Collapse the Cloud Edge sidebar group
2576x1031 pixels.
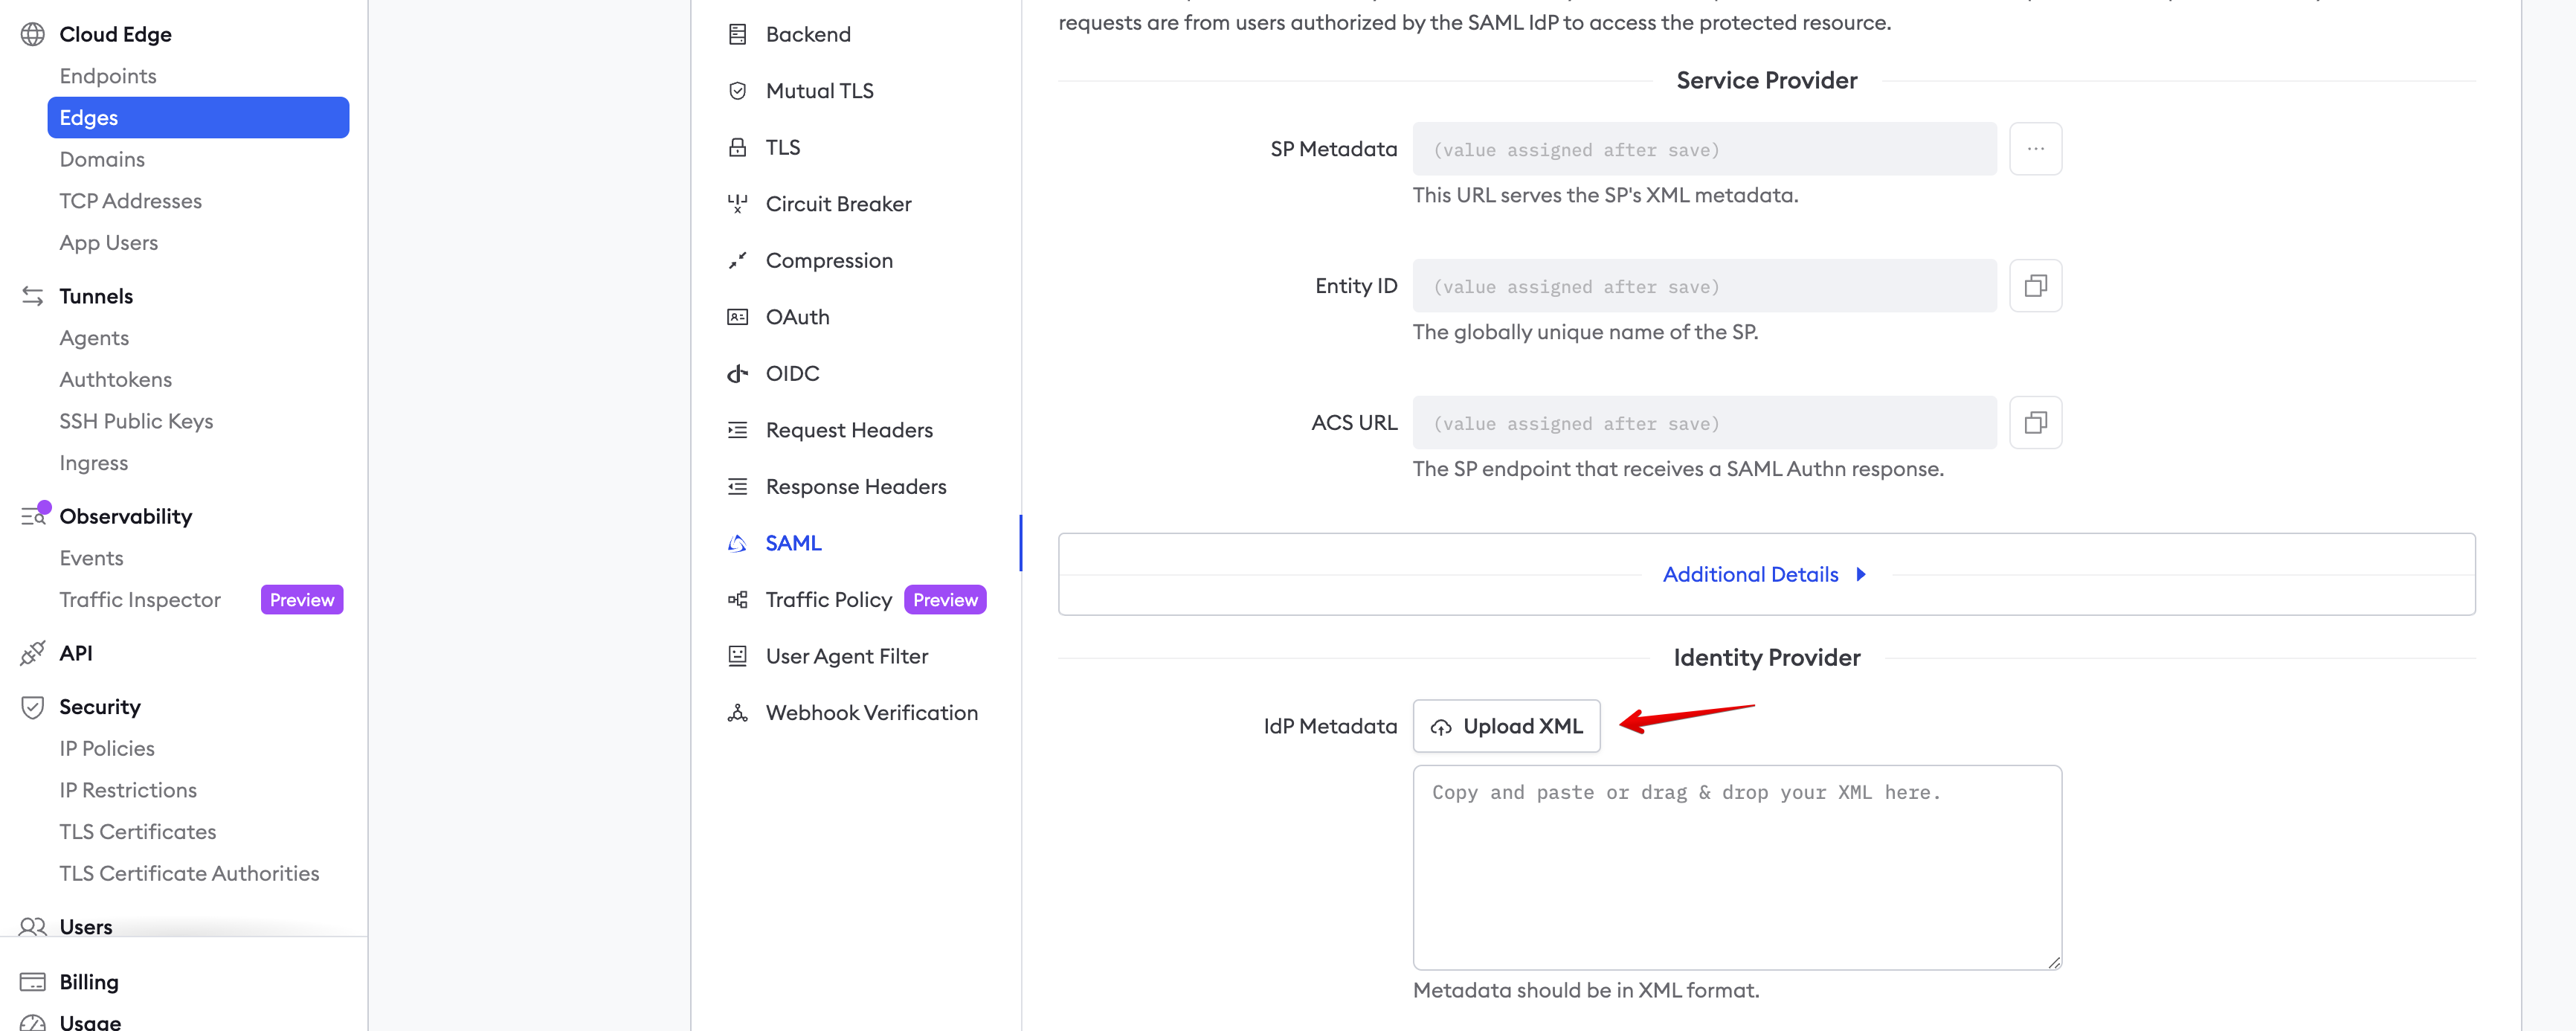(x=115, y=34)
